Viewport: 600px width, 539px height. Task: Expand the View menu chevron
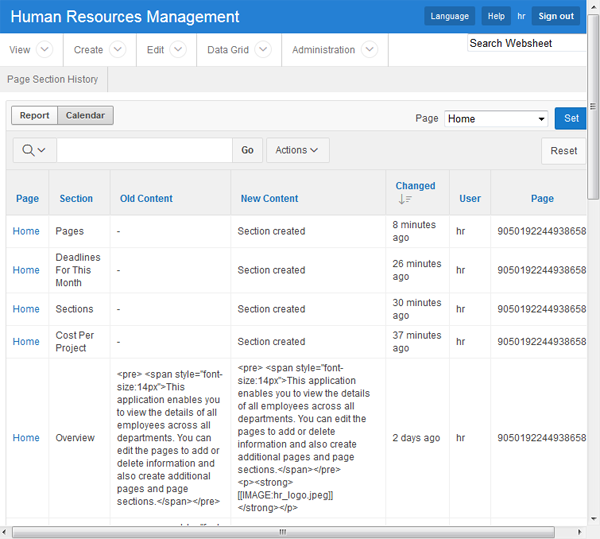(x=44, y=49)
